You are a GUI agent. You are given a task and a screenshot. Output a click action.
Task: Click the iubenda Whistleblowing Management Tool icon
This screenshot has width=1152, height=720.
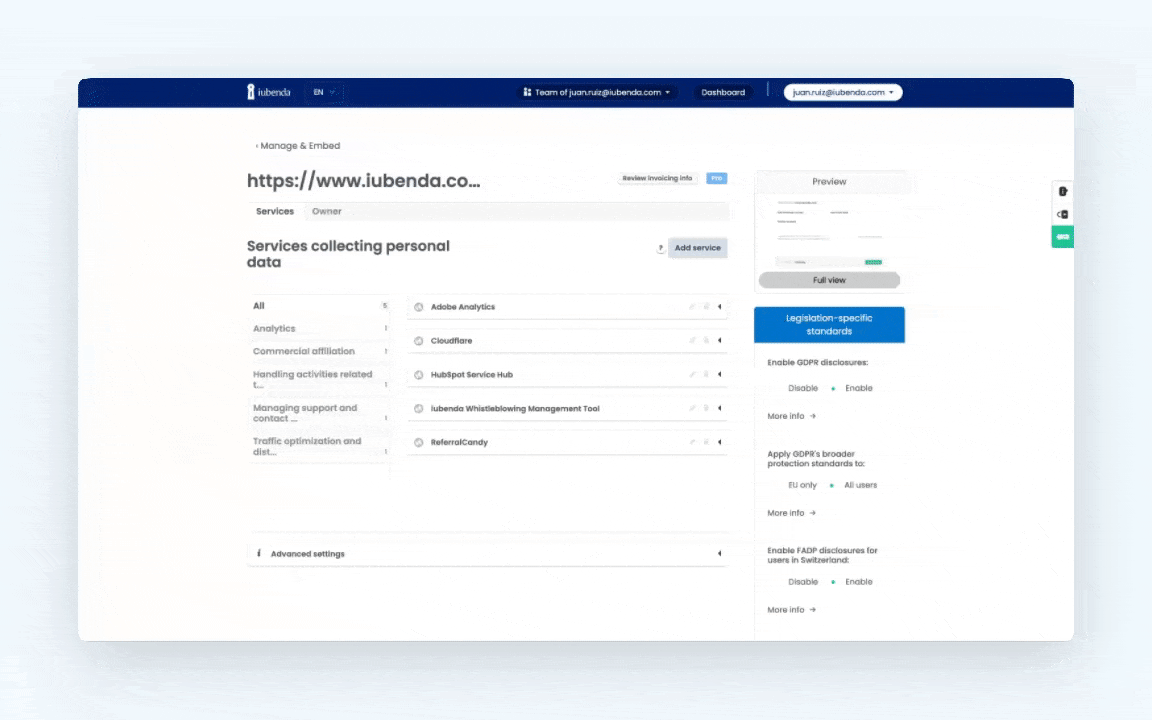419,408
